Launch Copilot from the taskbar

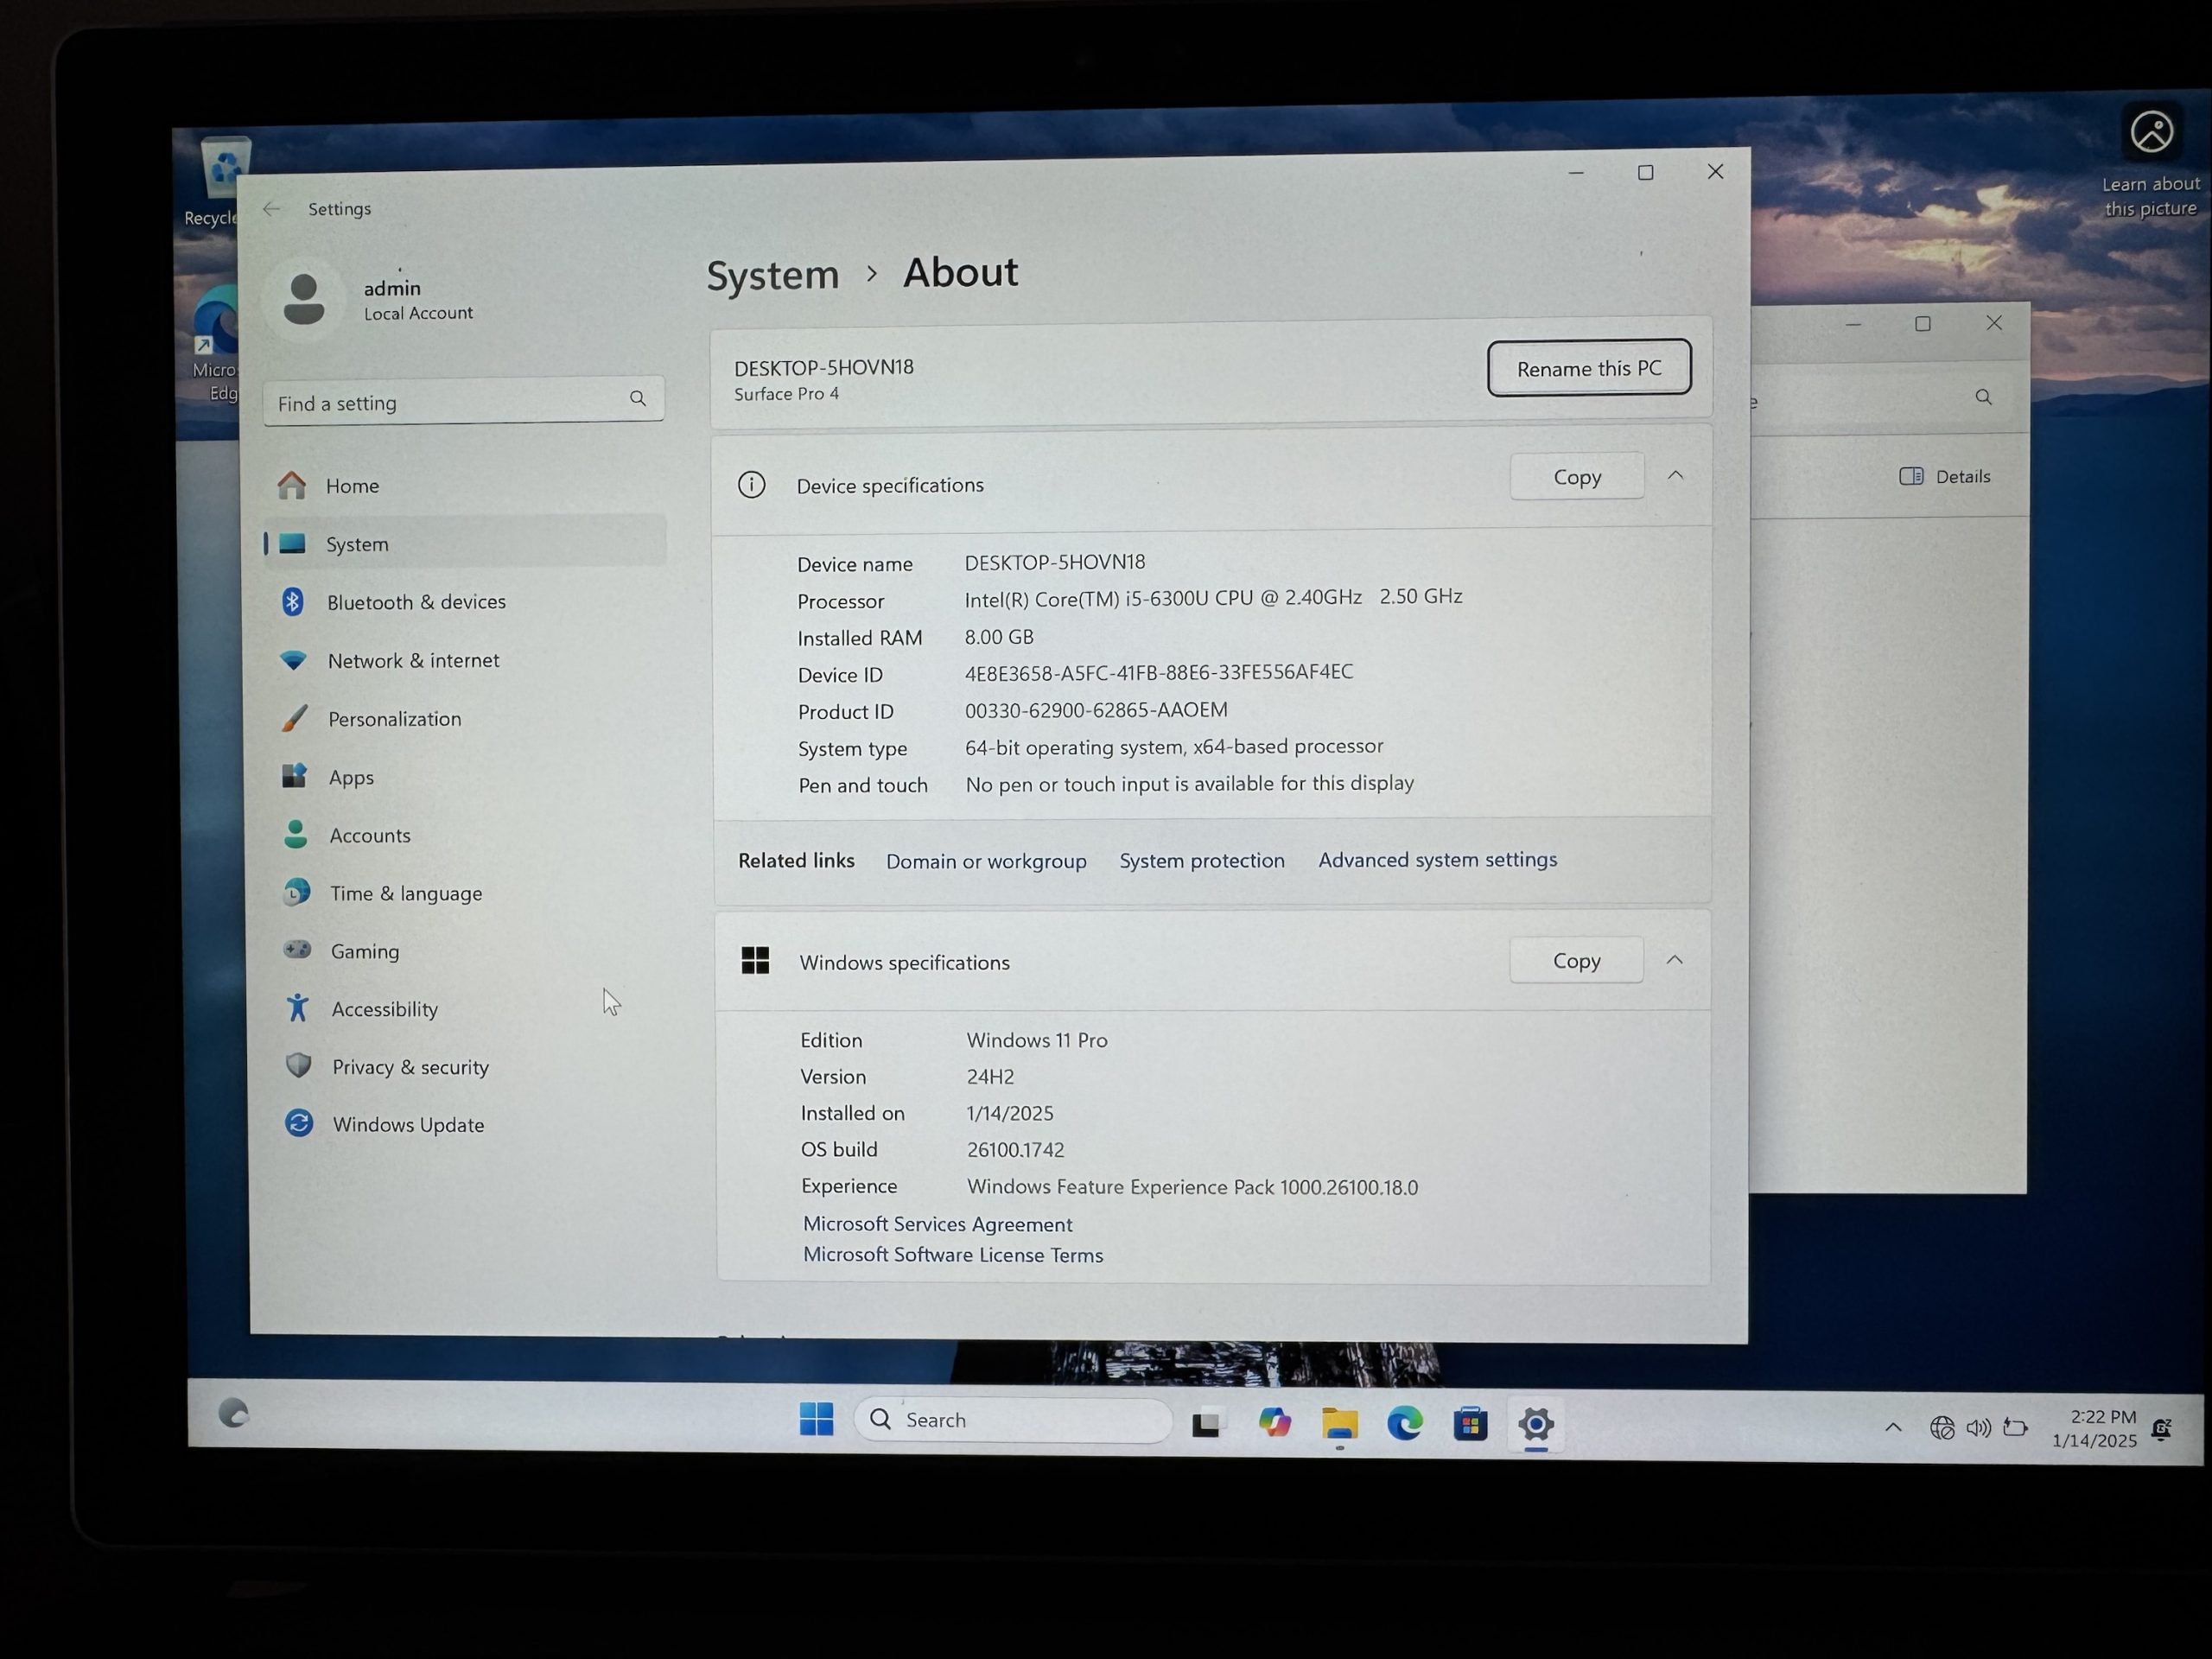click(x=1274, y=1422)
